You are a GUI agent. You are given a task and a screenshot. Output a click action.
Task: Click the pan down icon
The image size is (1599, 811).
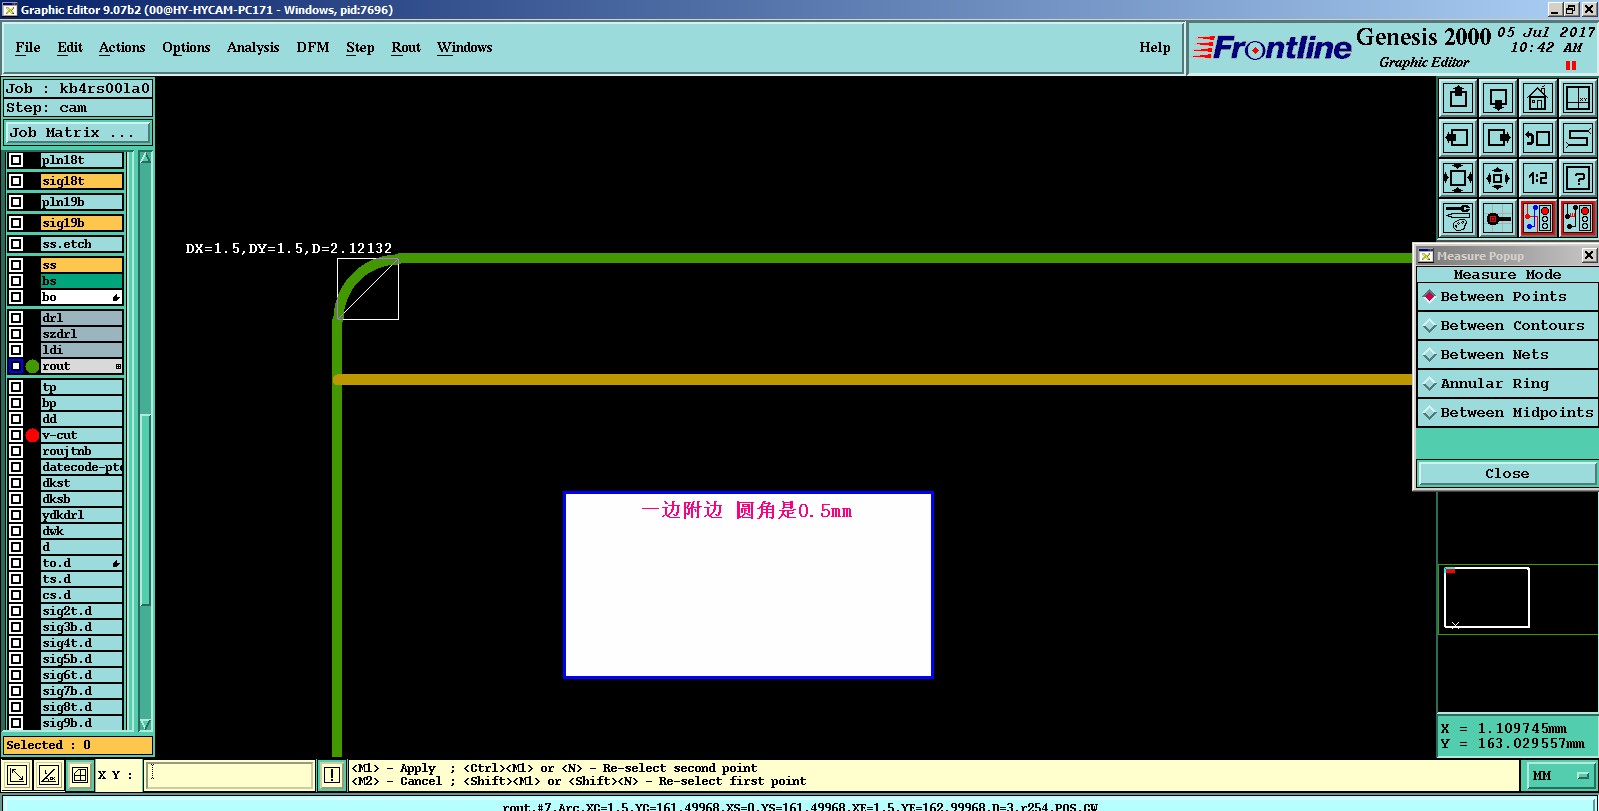[x=1498, y=98]
